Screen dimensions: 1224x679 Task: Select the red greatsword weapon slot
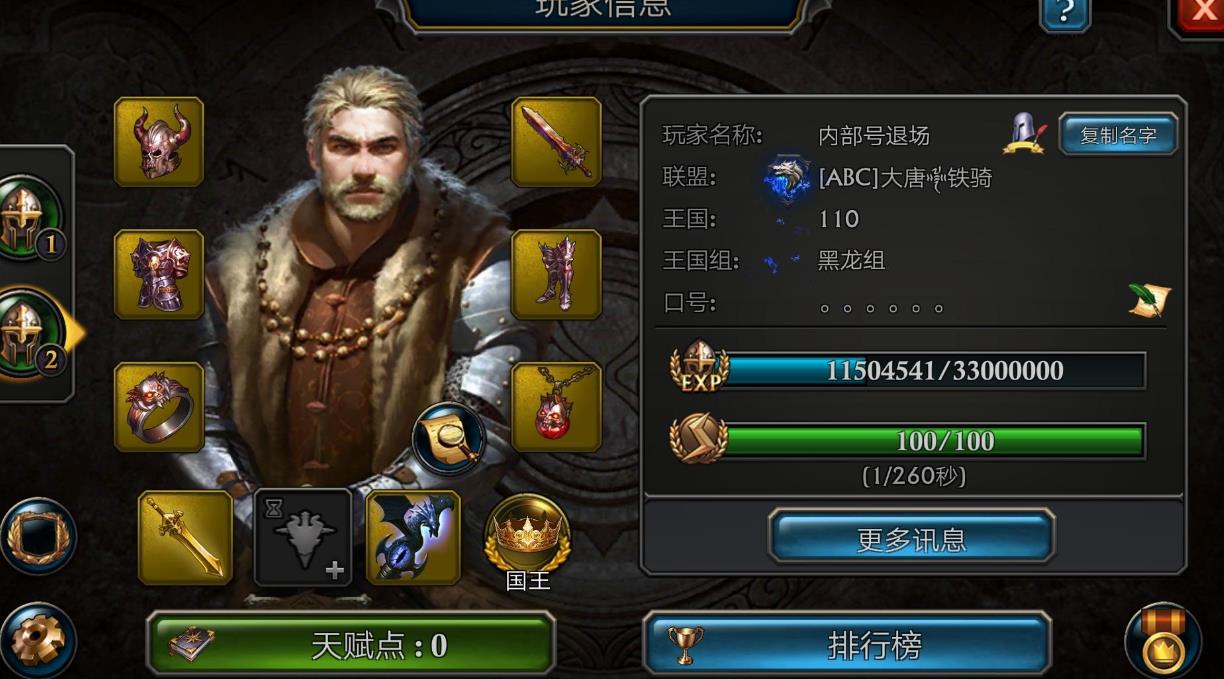556,142
